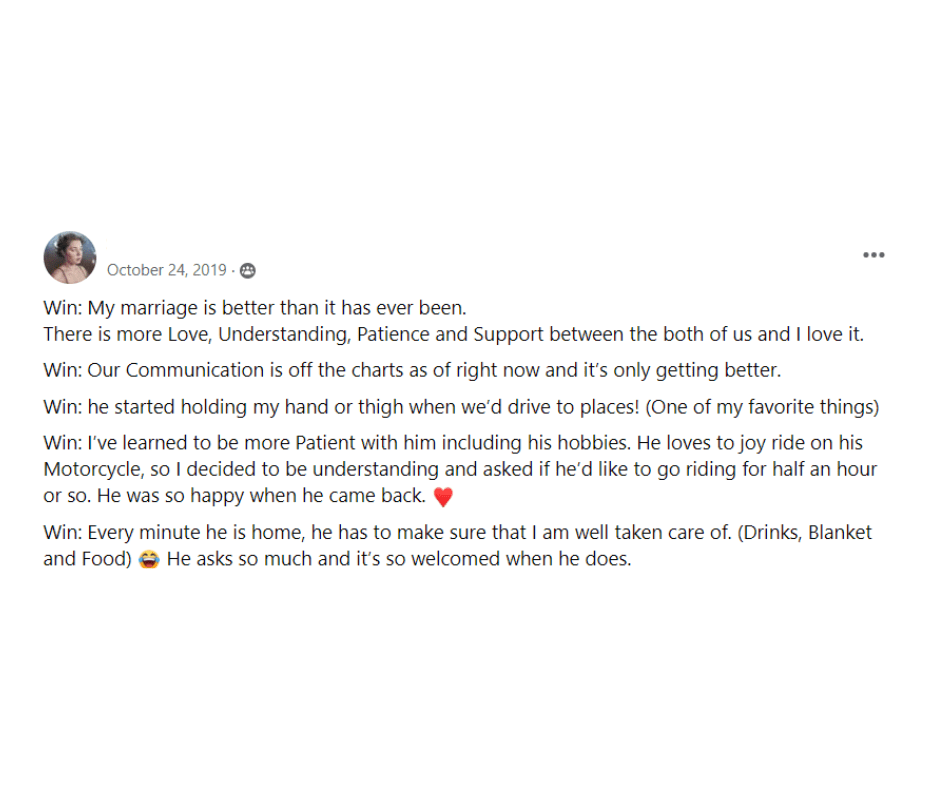Click the sentence starting "There is more Love"

click(x=453, y=334)
